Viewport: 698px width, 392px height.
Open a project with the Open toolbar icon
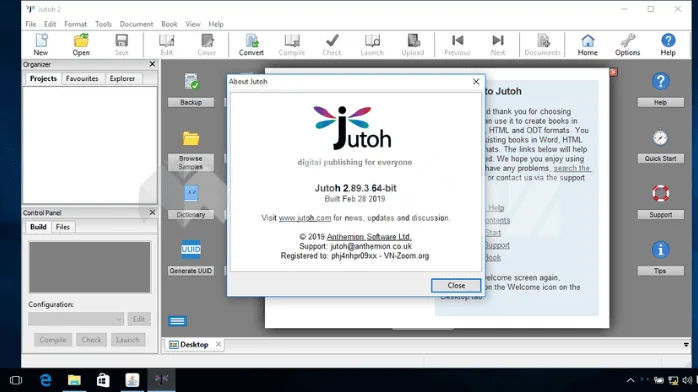81,44
